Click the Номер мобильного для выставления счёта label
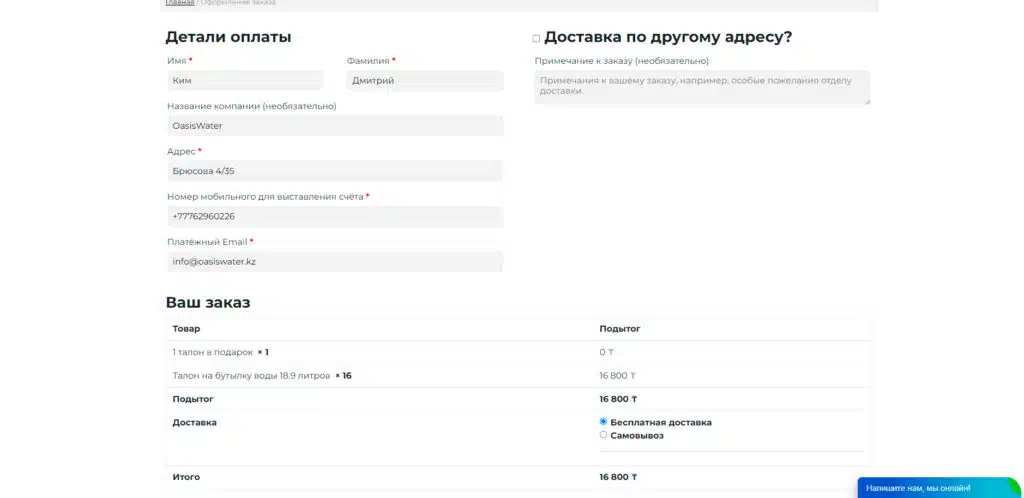This screenshot has height=498, width=1024. click(268, 196)
